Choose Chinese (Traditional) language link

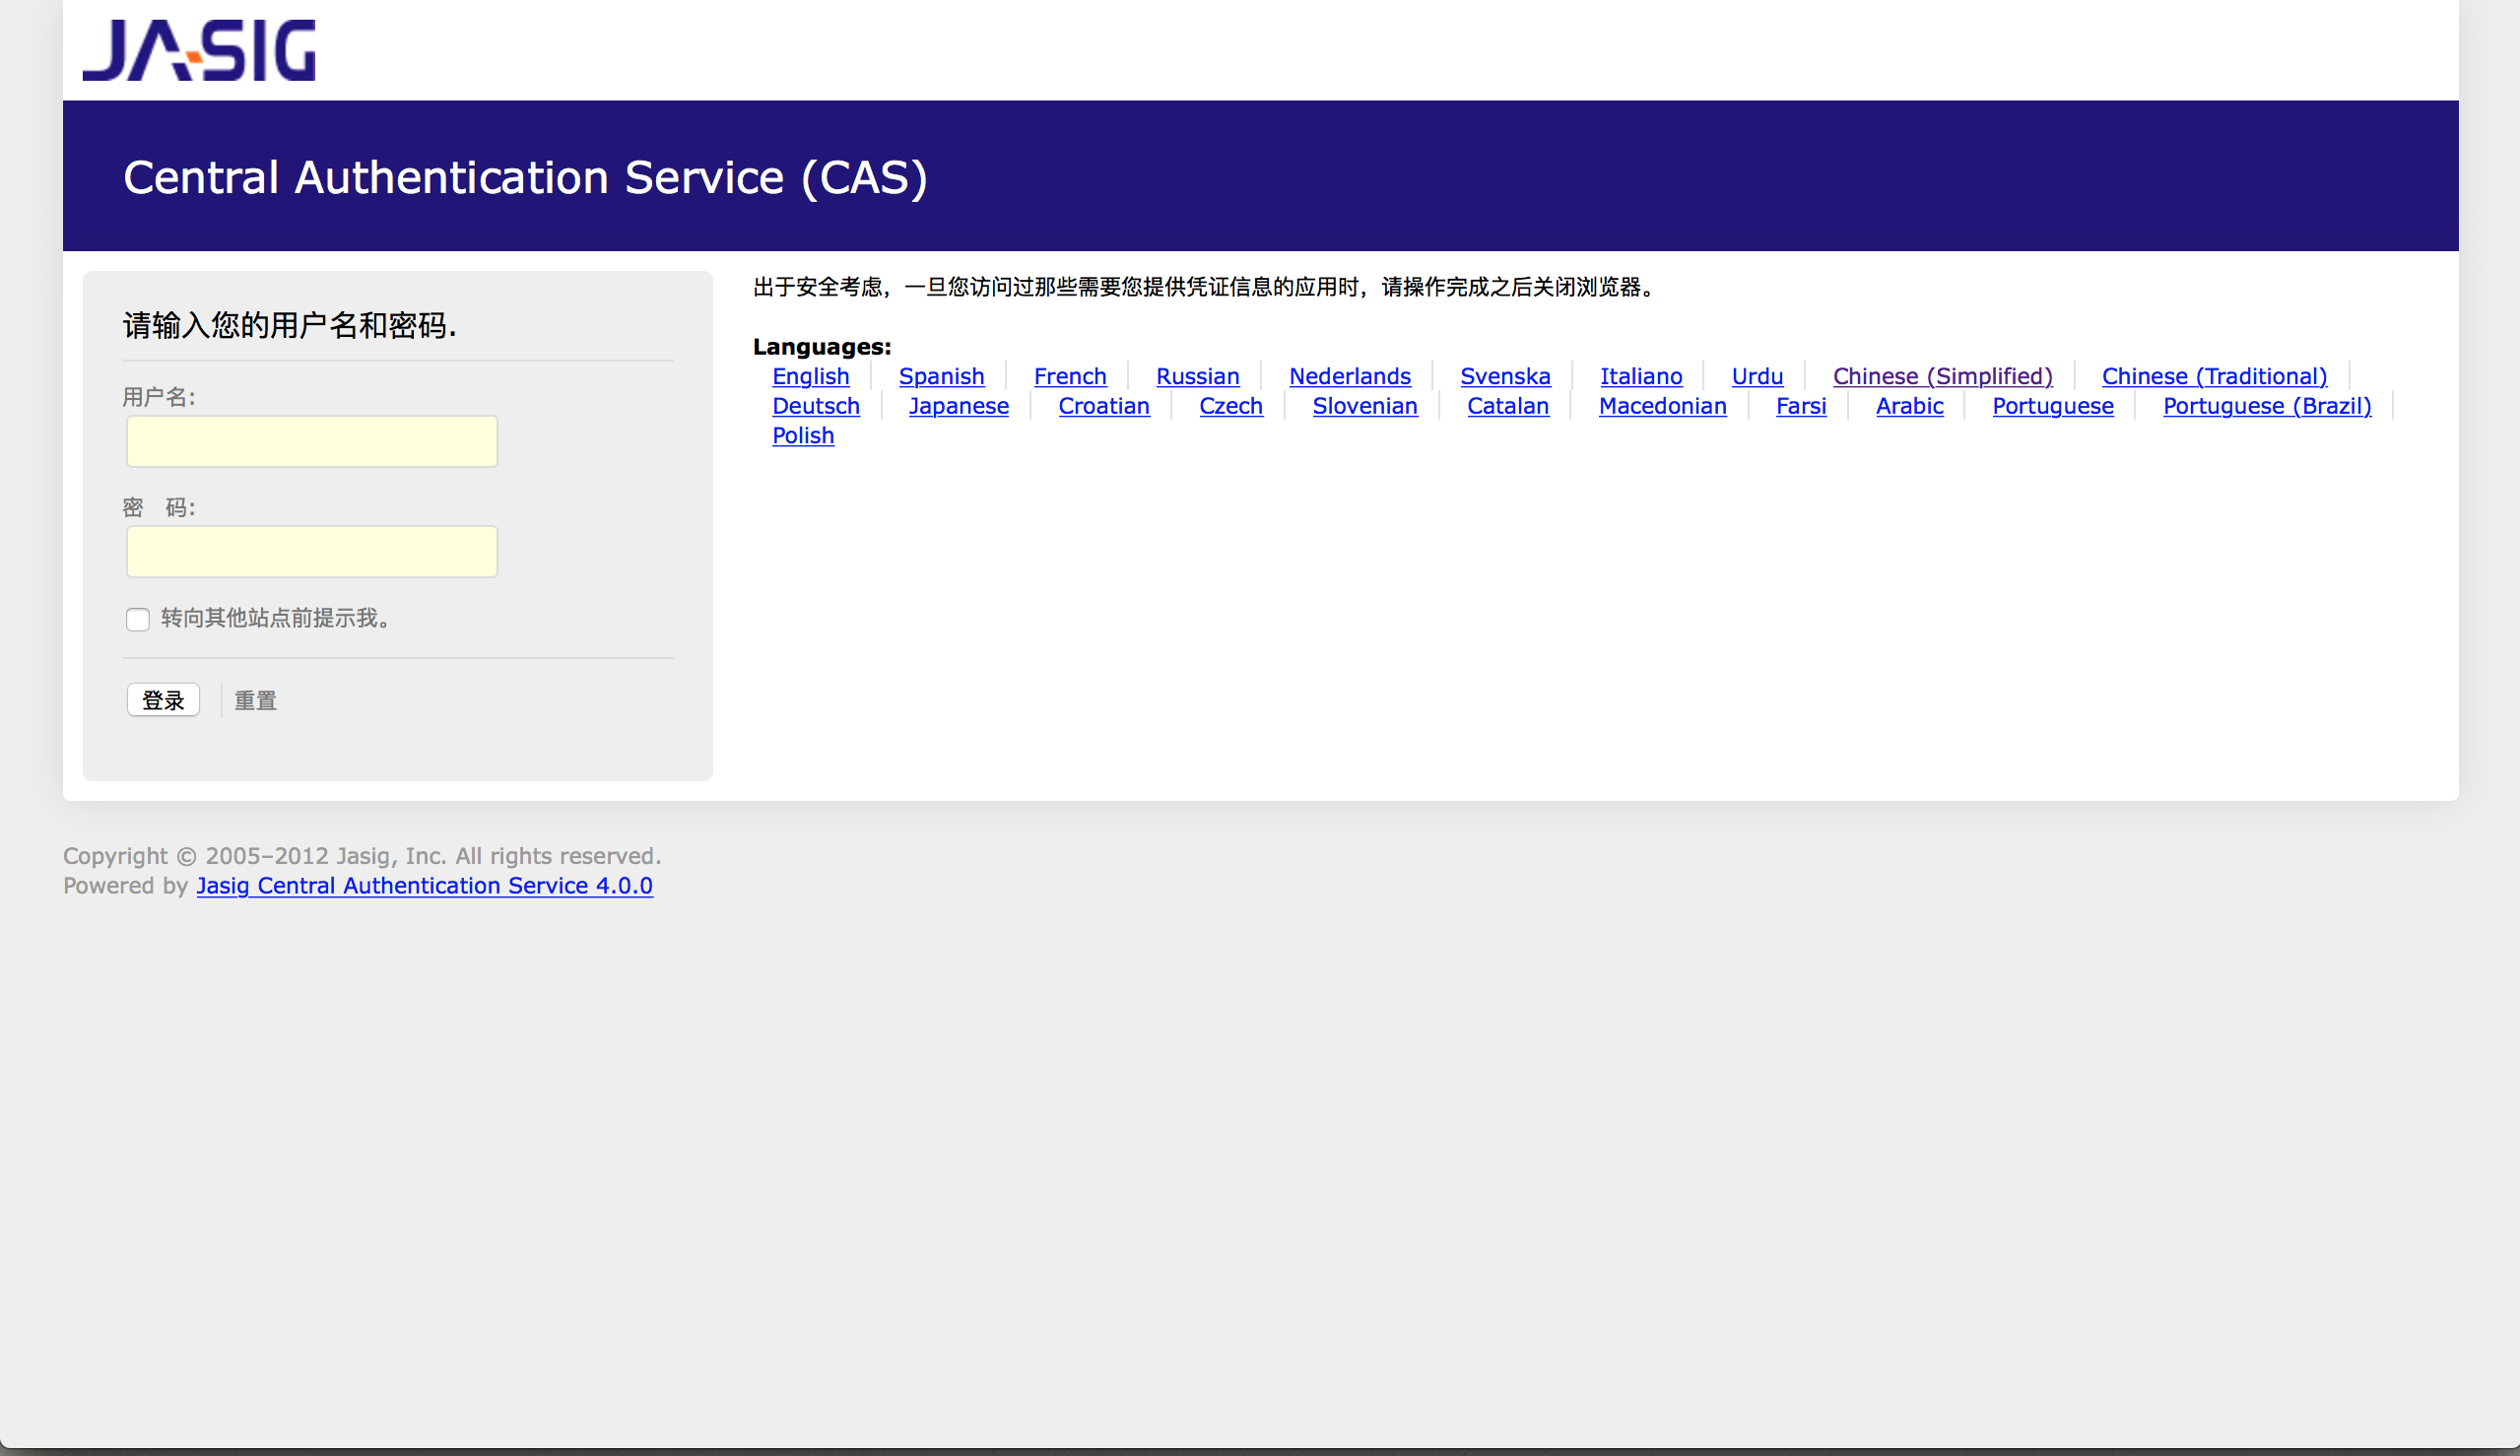[x=2213, y=376]
